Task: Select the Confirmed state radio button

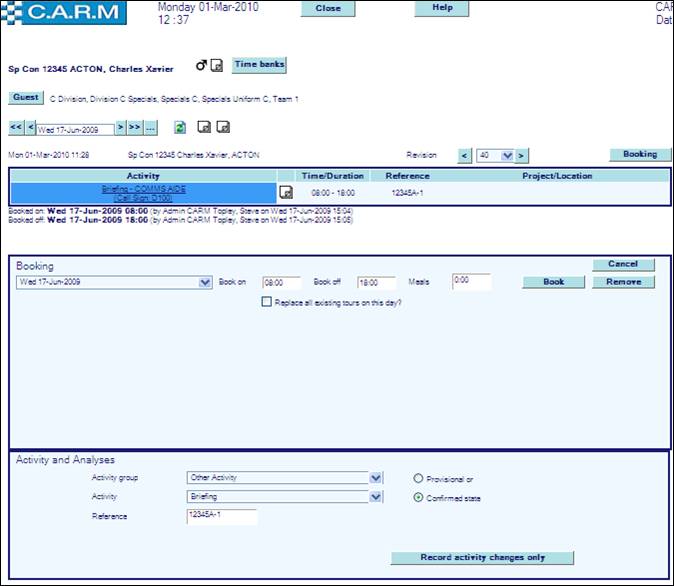Action: [x=418, y=497]
